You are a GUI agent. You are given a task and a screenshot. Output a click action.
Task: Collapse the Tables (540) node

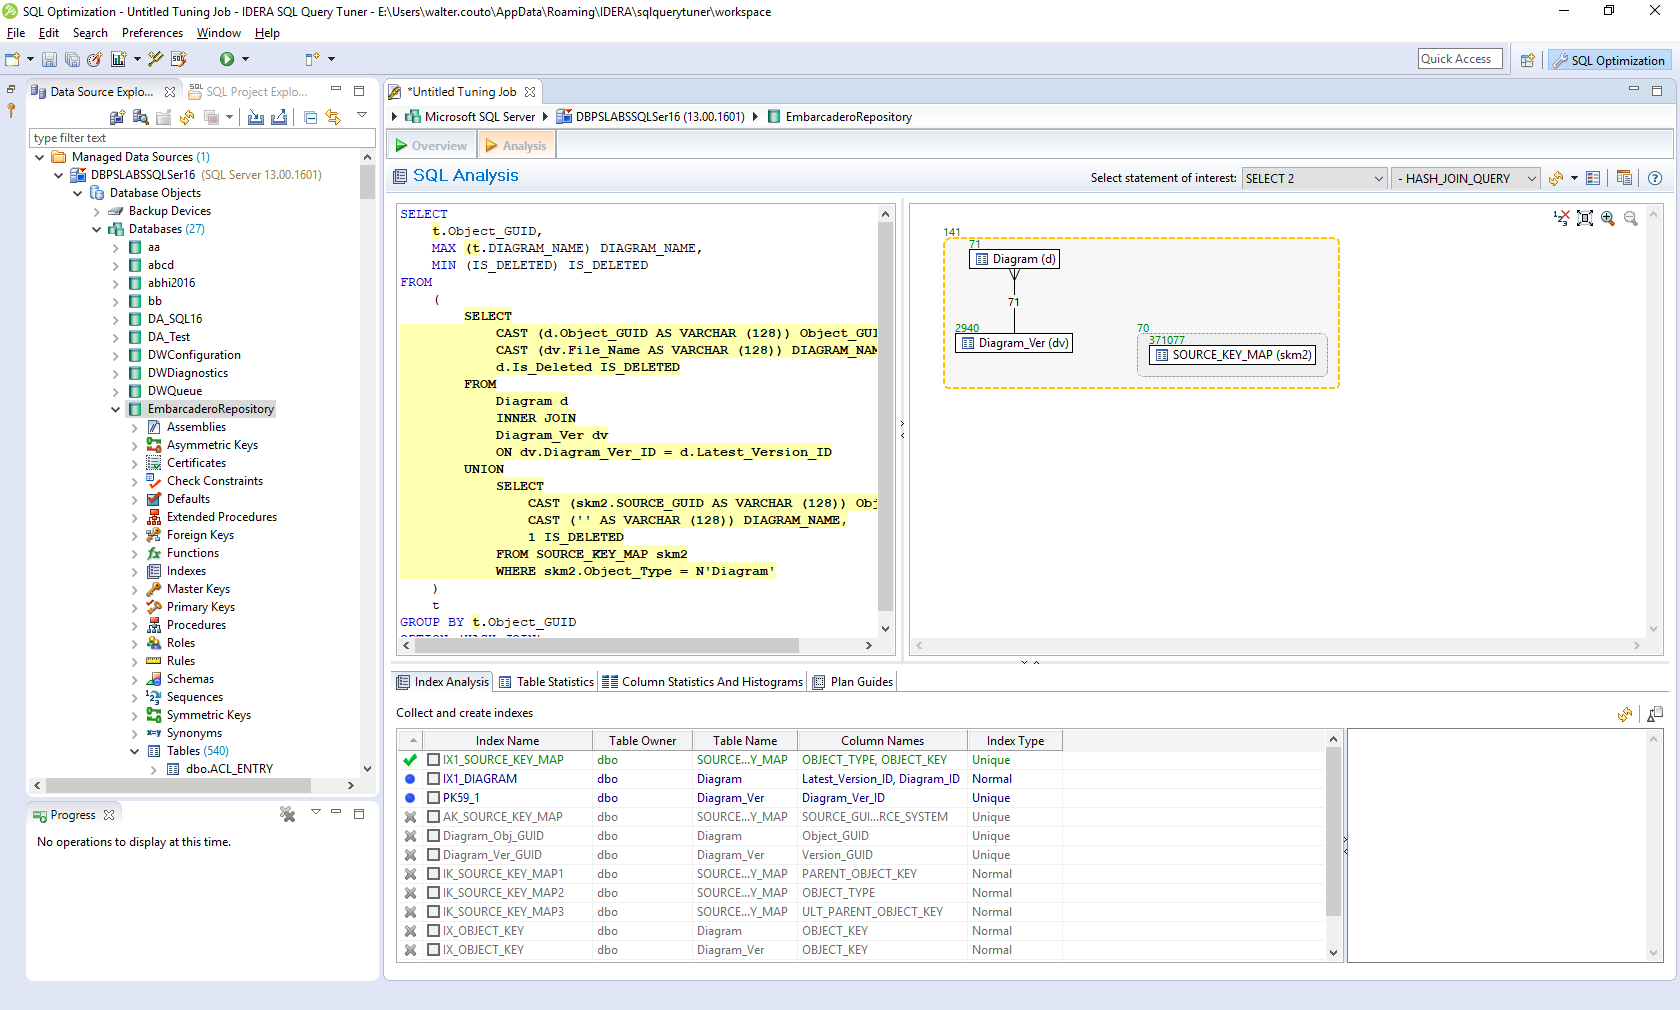(x=134, y=751)
